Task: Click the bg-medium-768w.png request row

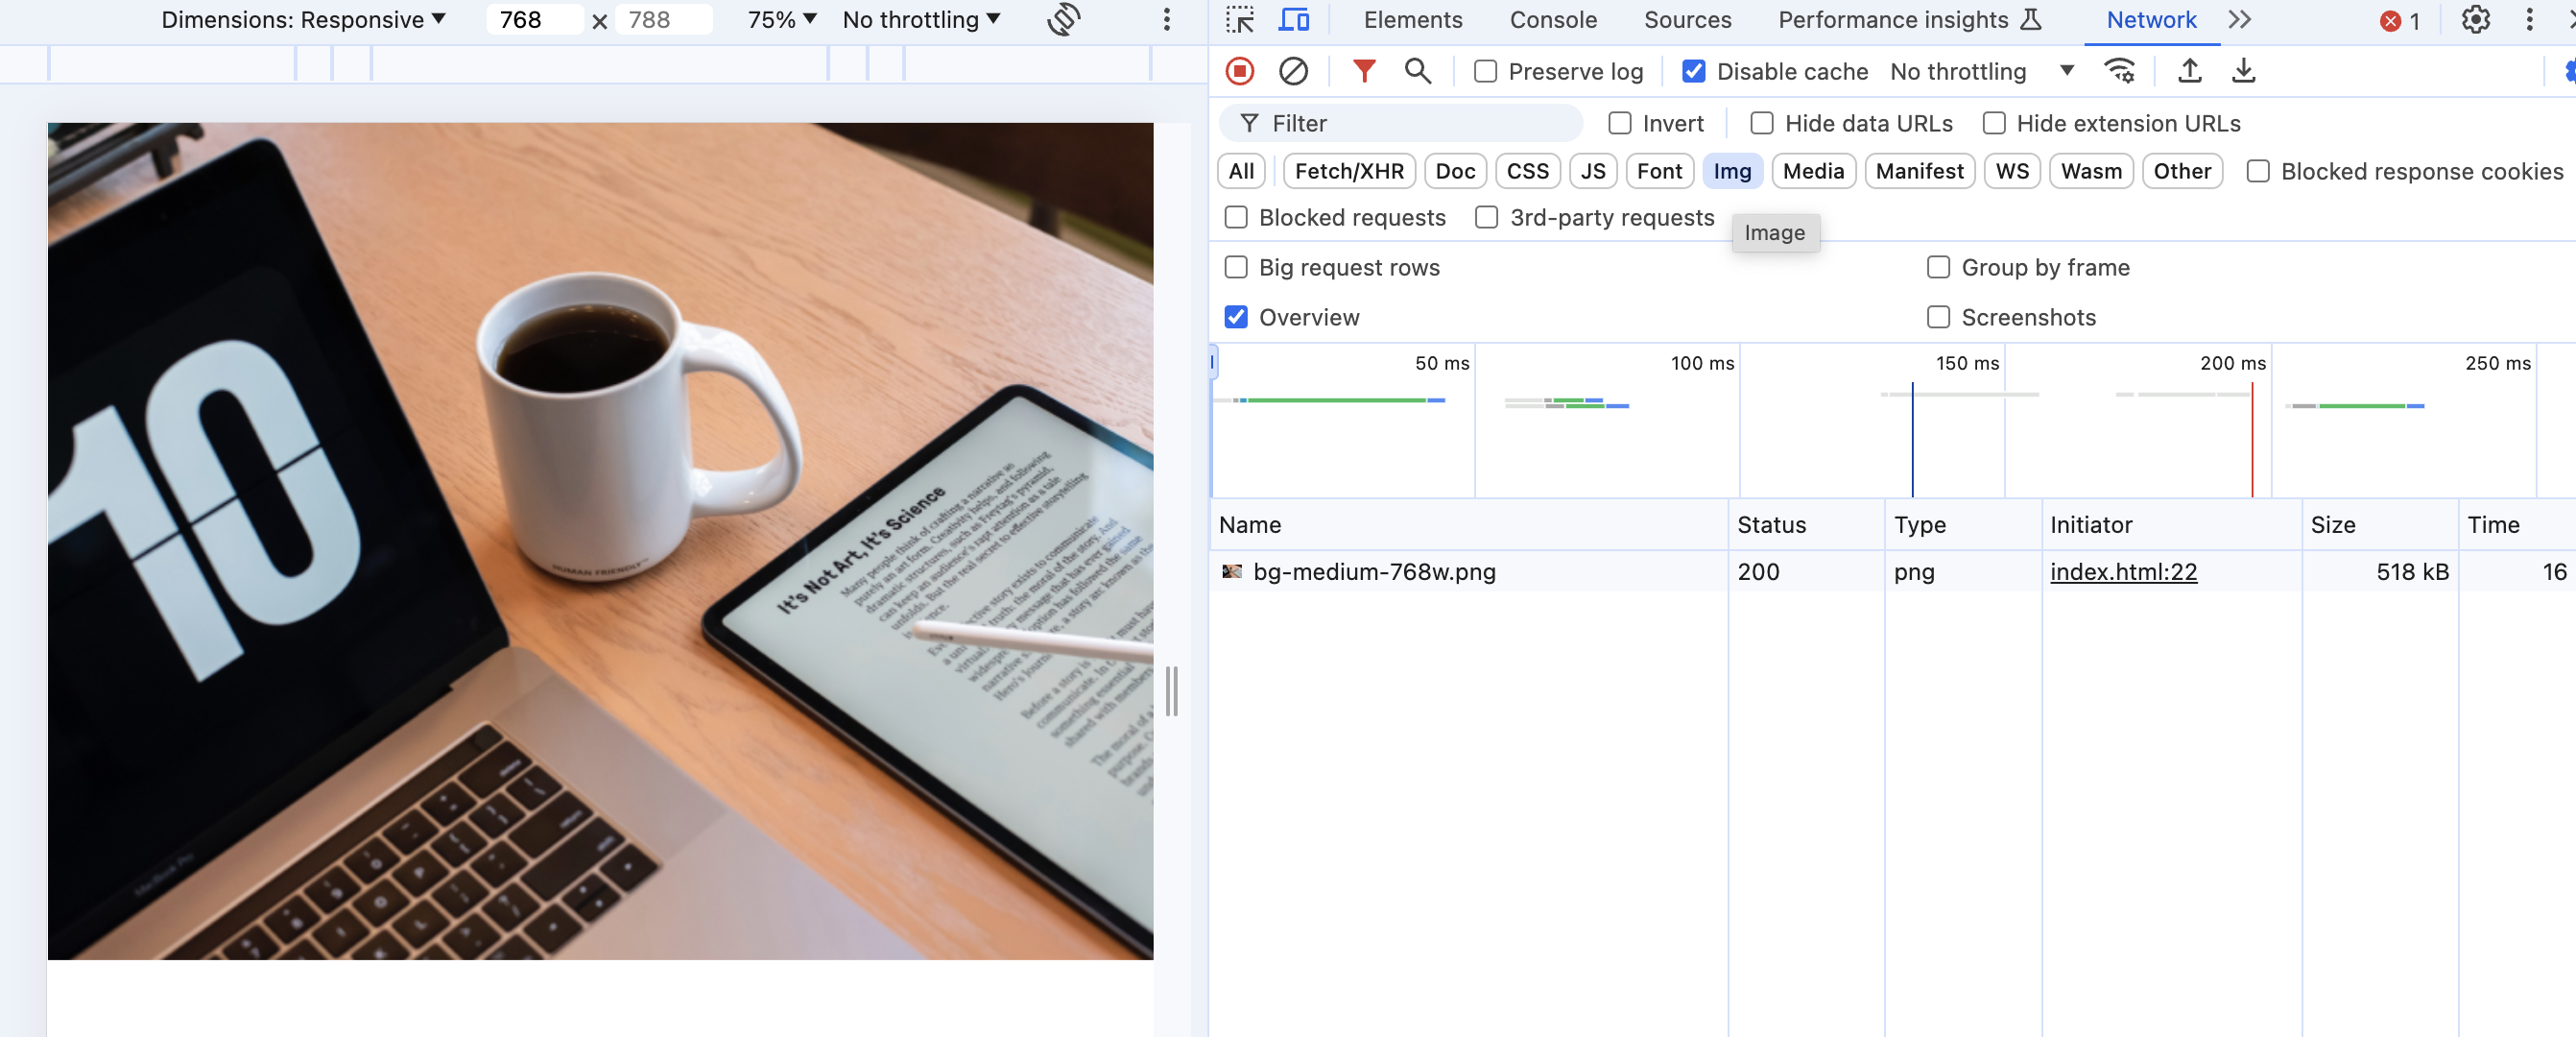Action: pyautogui.click(x=1375, y=572)
